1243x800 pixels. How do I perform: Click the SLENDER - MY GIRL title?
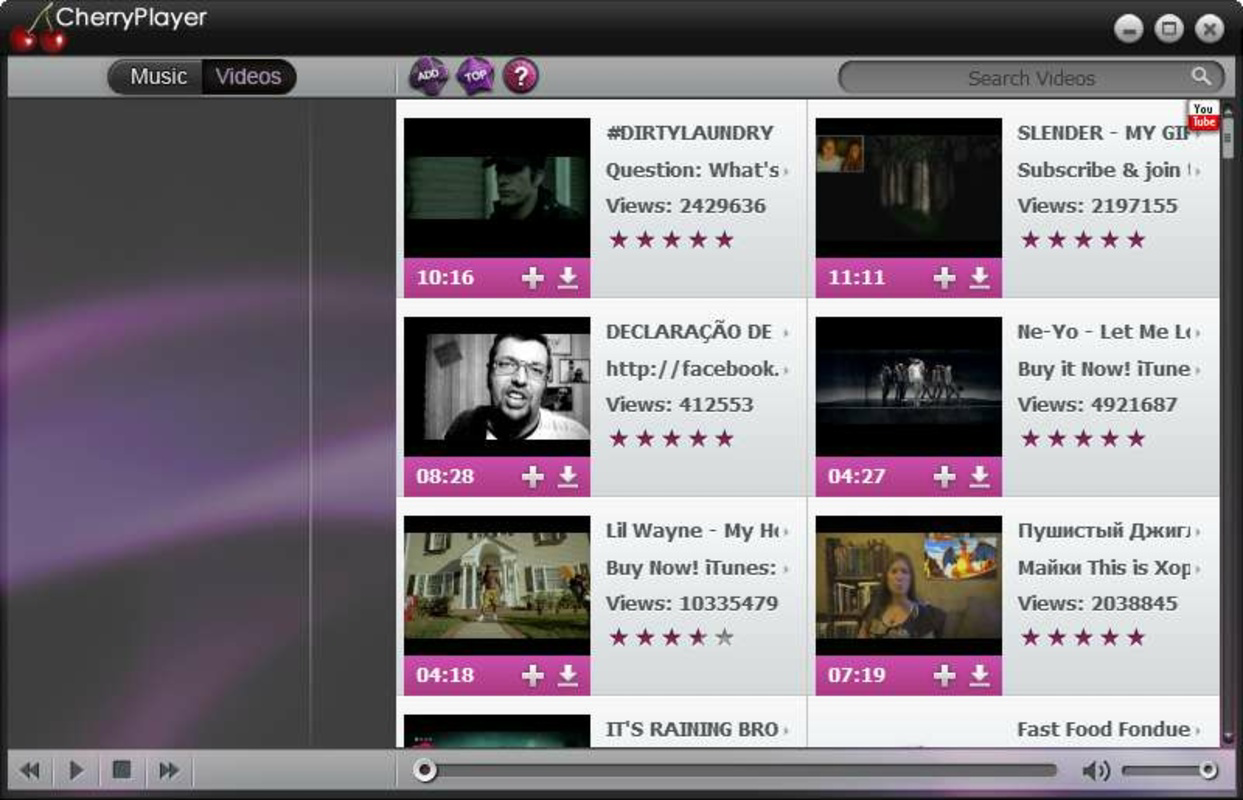coord(1103,133)
